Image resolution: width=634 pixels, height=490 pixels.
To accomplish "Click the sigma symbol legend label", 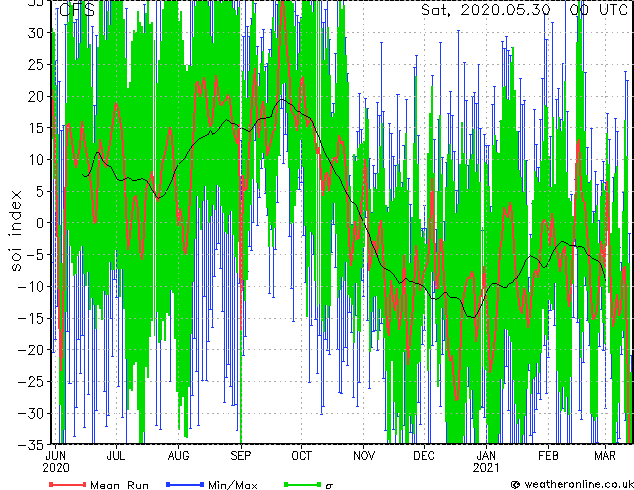I will [x=329, y=486].
